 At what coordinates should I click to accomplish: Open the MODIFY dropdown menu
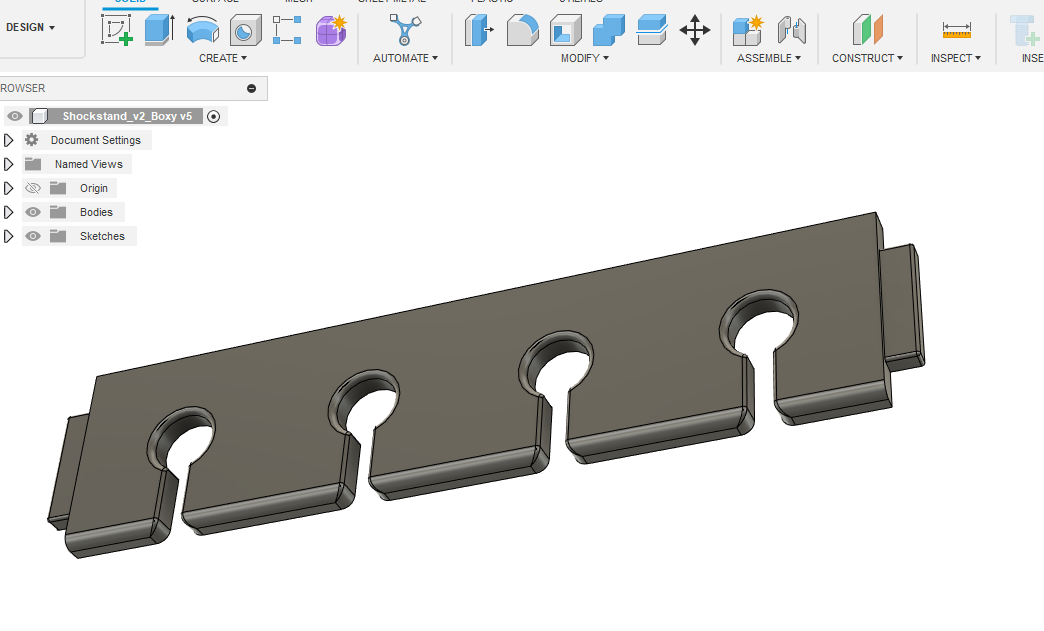(585, 58)
